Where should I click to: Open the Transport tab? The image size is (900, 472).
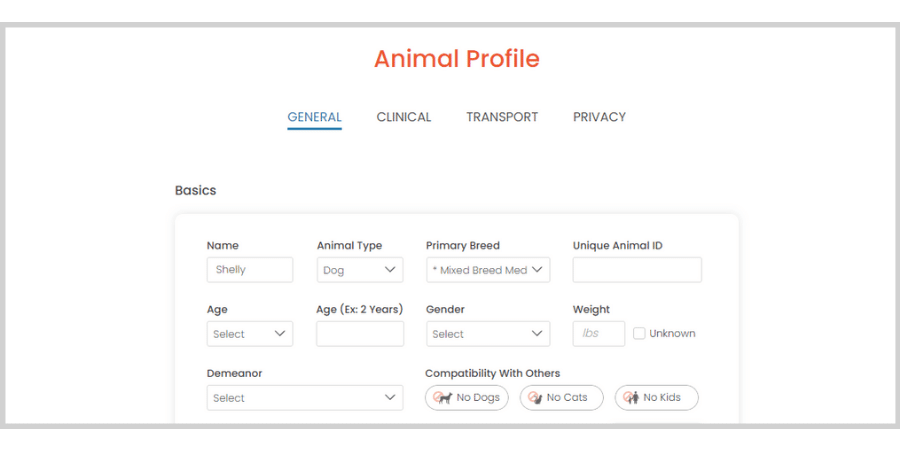[502, 117]
